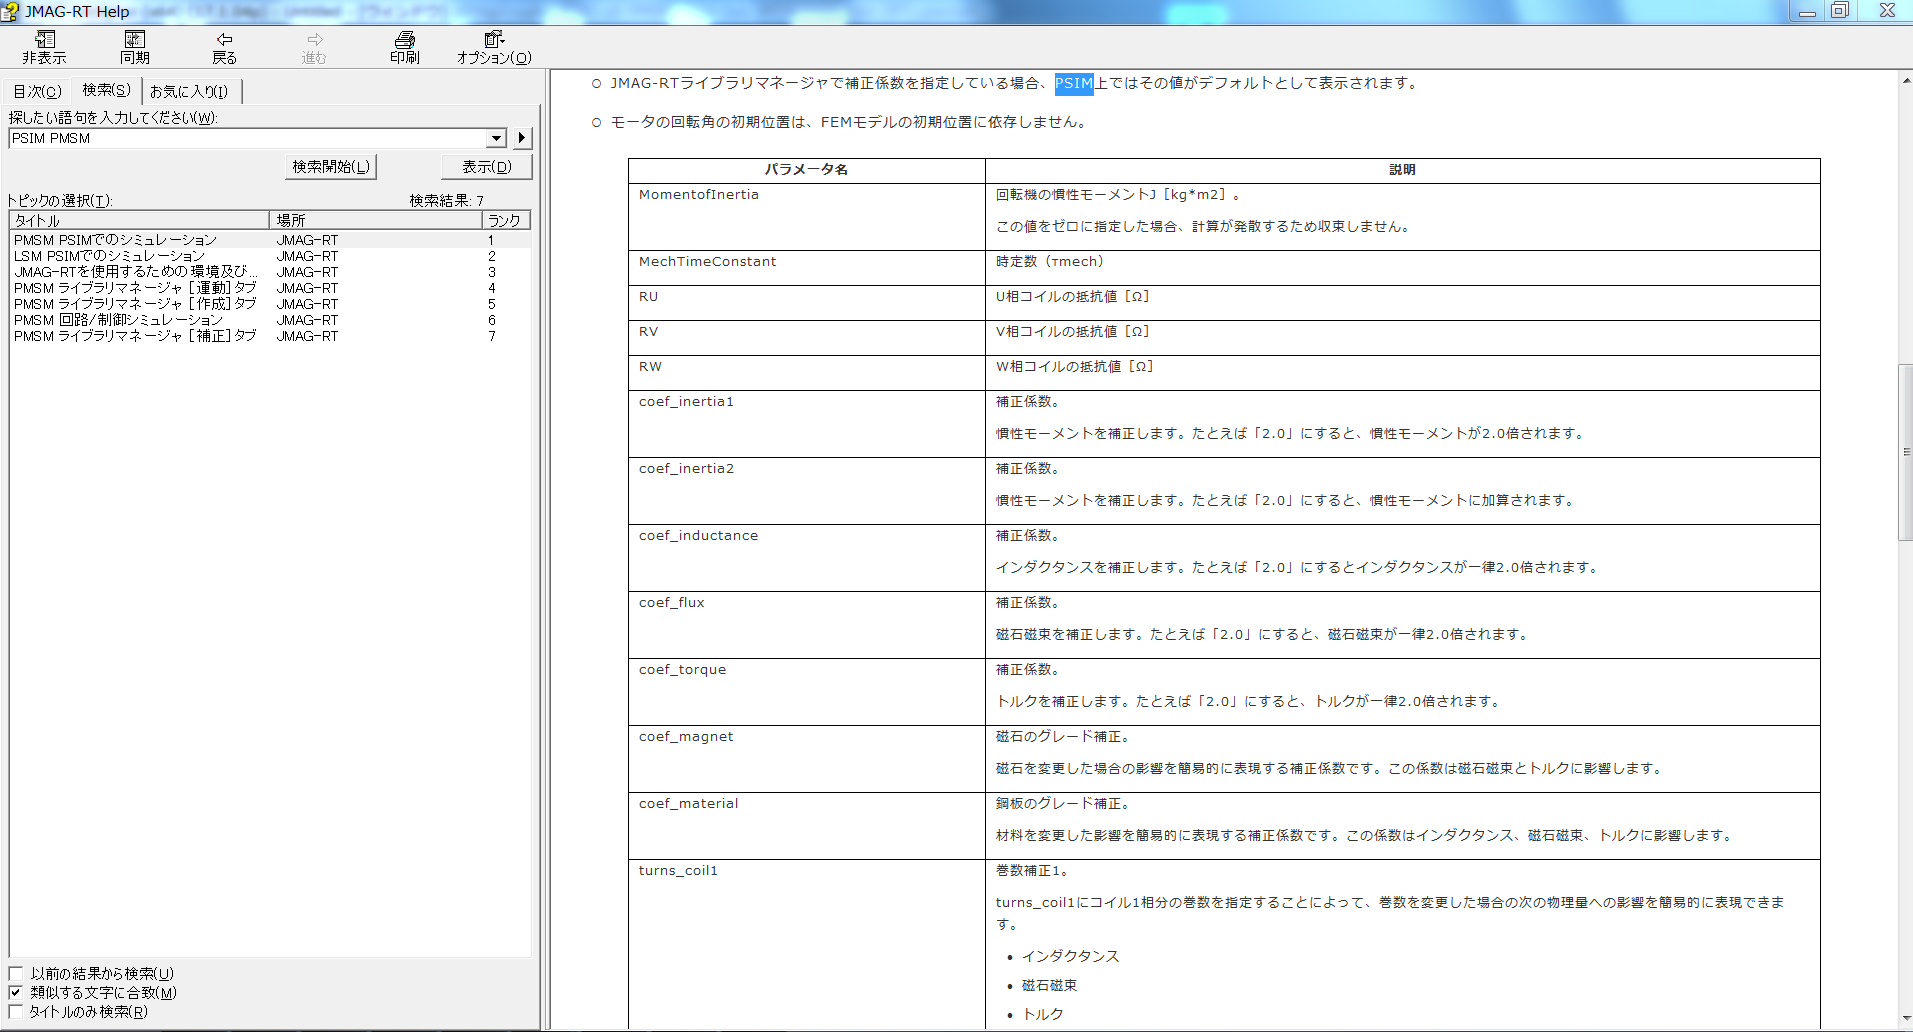Click the JMAG-RT Help title bar icon

coord(10,11)
